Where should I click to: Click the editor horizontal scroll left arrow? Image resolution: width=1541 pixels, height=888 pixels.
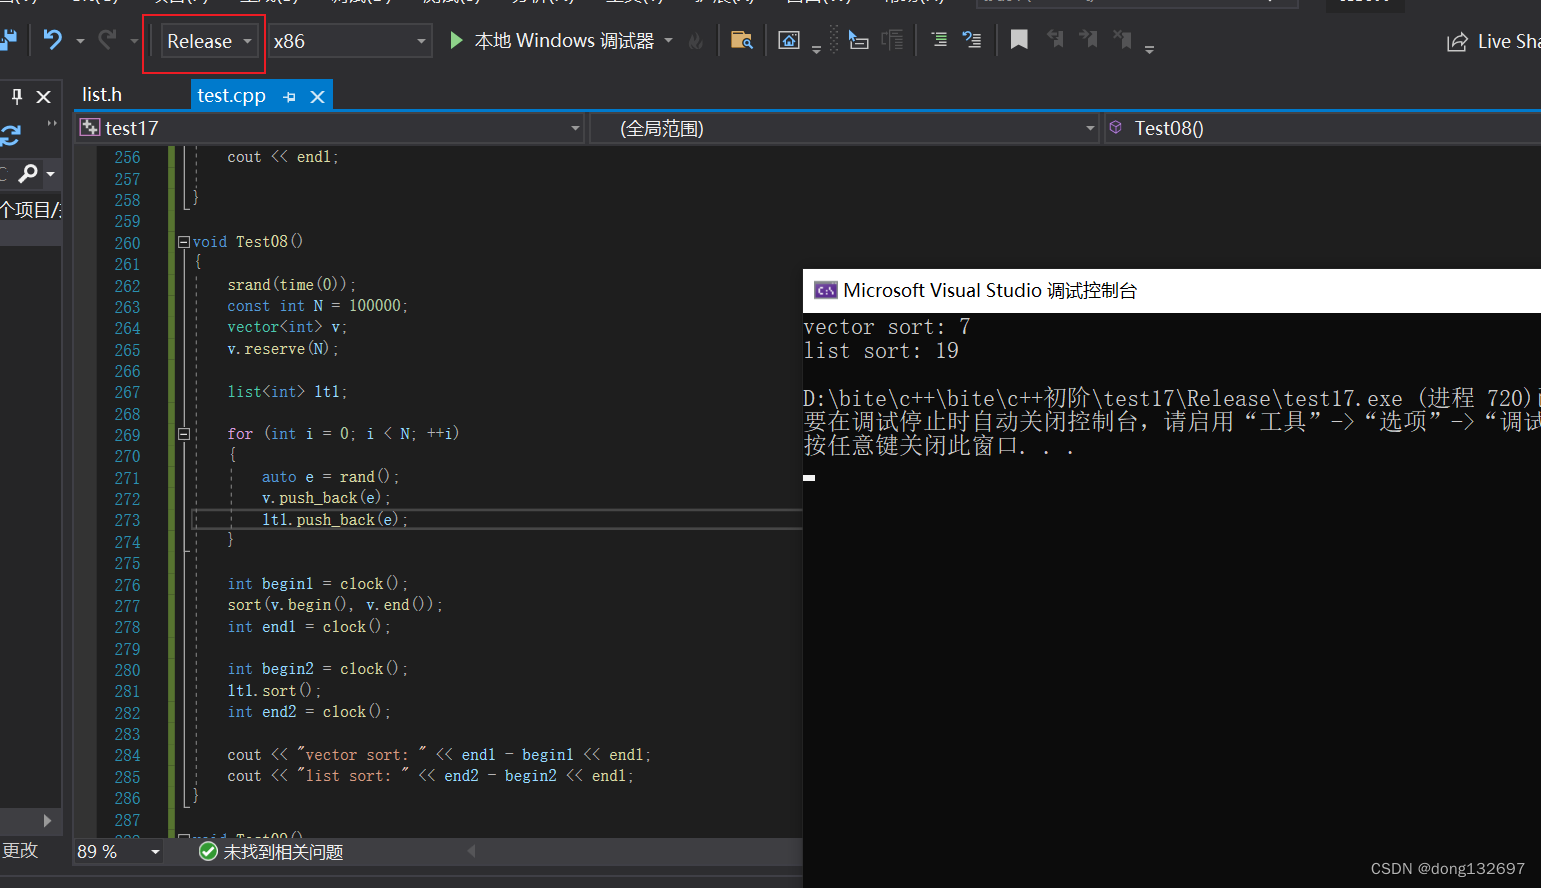pyautogui.click(x=471, y=851)
